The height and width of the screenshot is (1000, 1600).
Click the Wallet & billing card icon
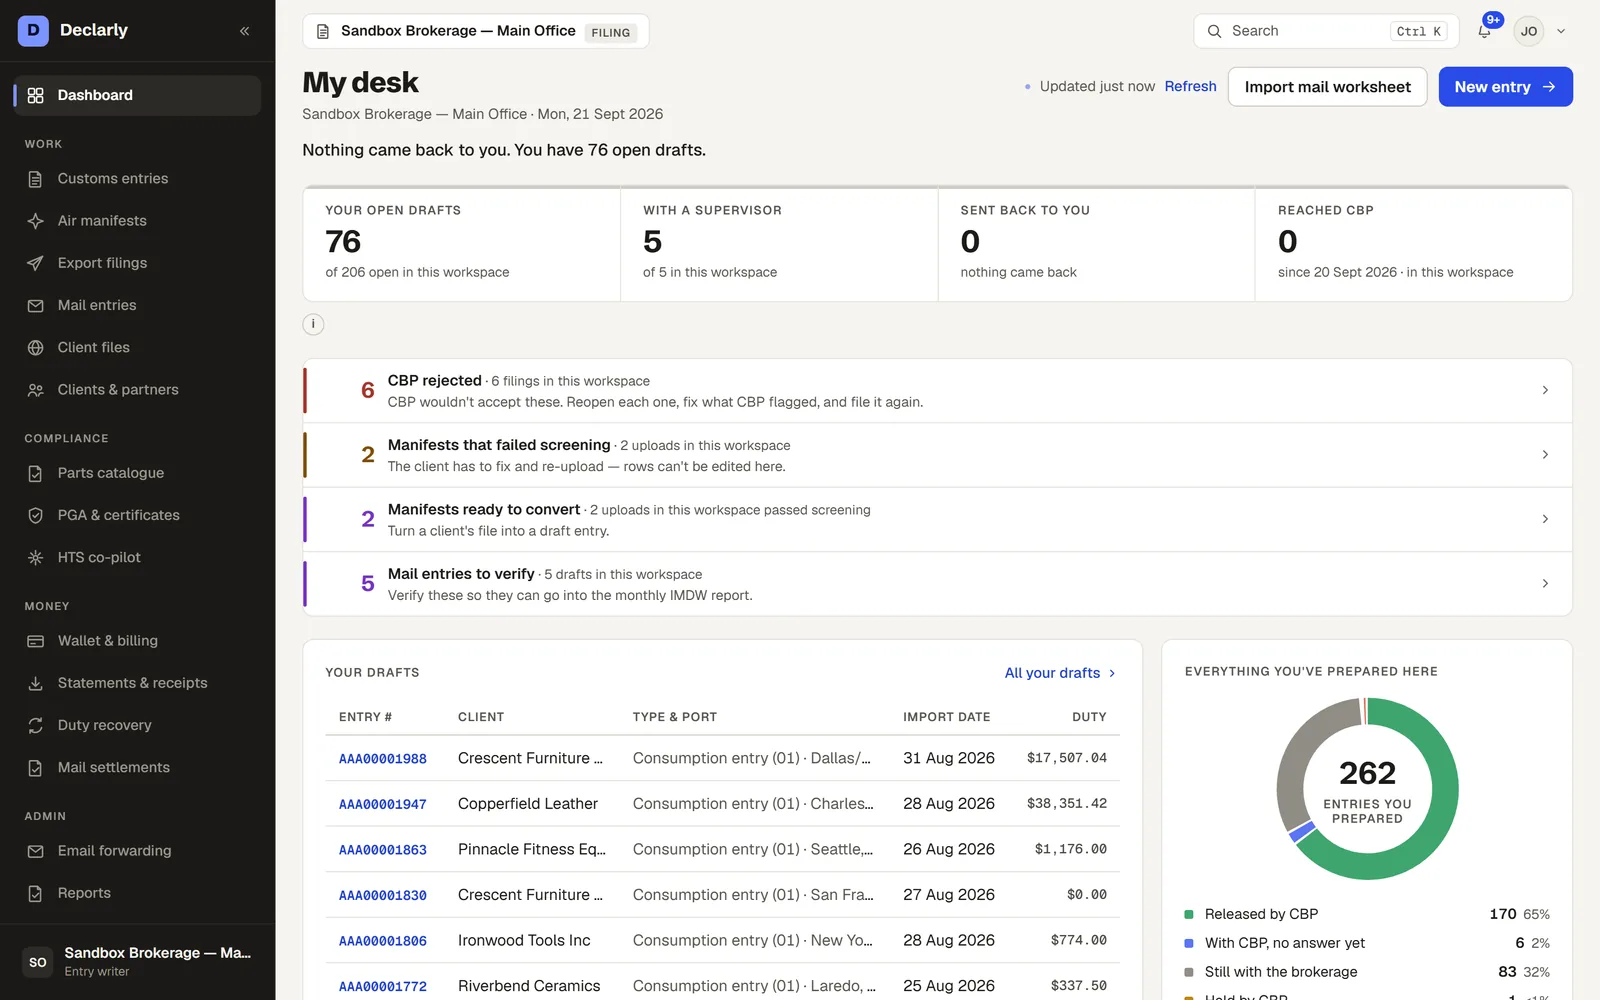coord(35,641)
